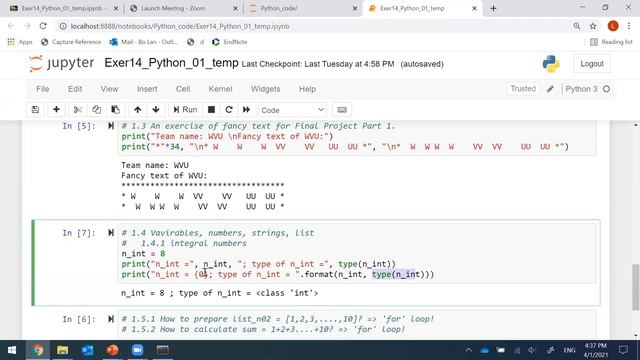Insert a cell below with plus icon
Image resolution: width=640 pixels, height=360 pixels.
(56, 110)
